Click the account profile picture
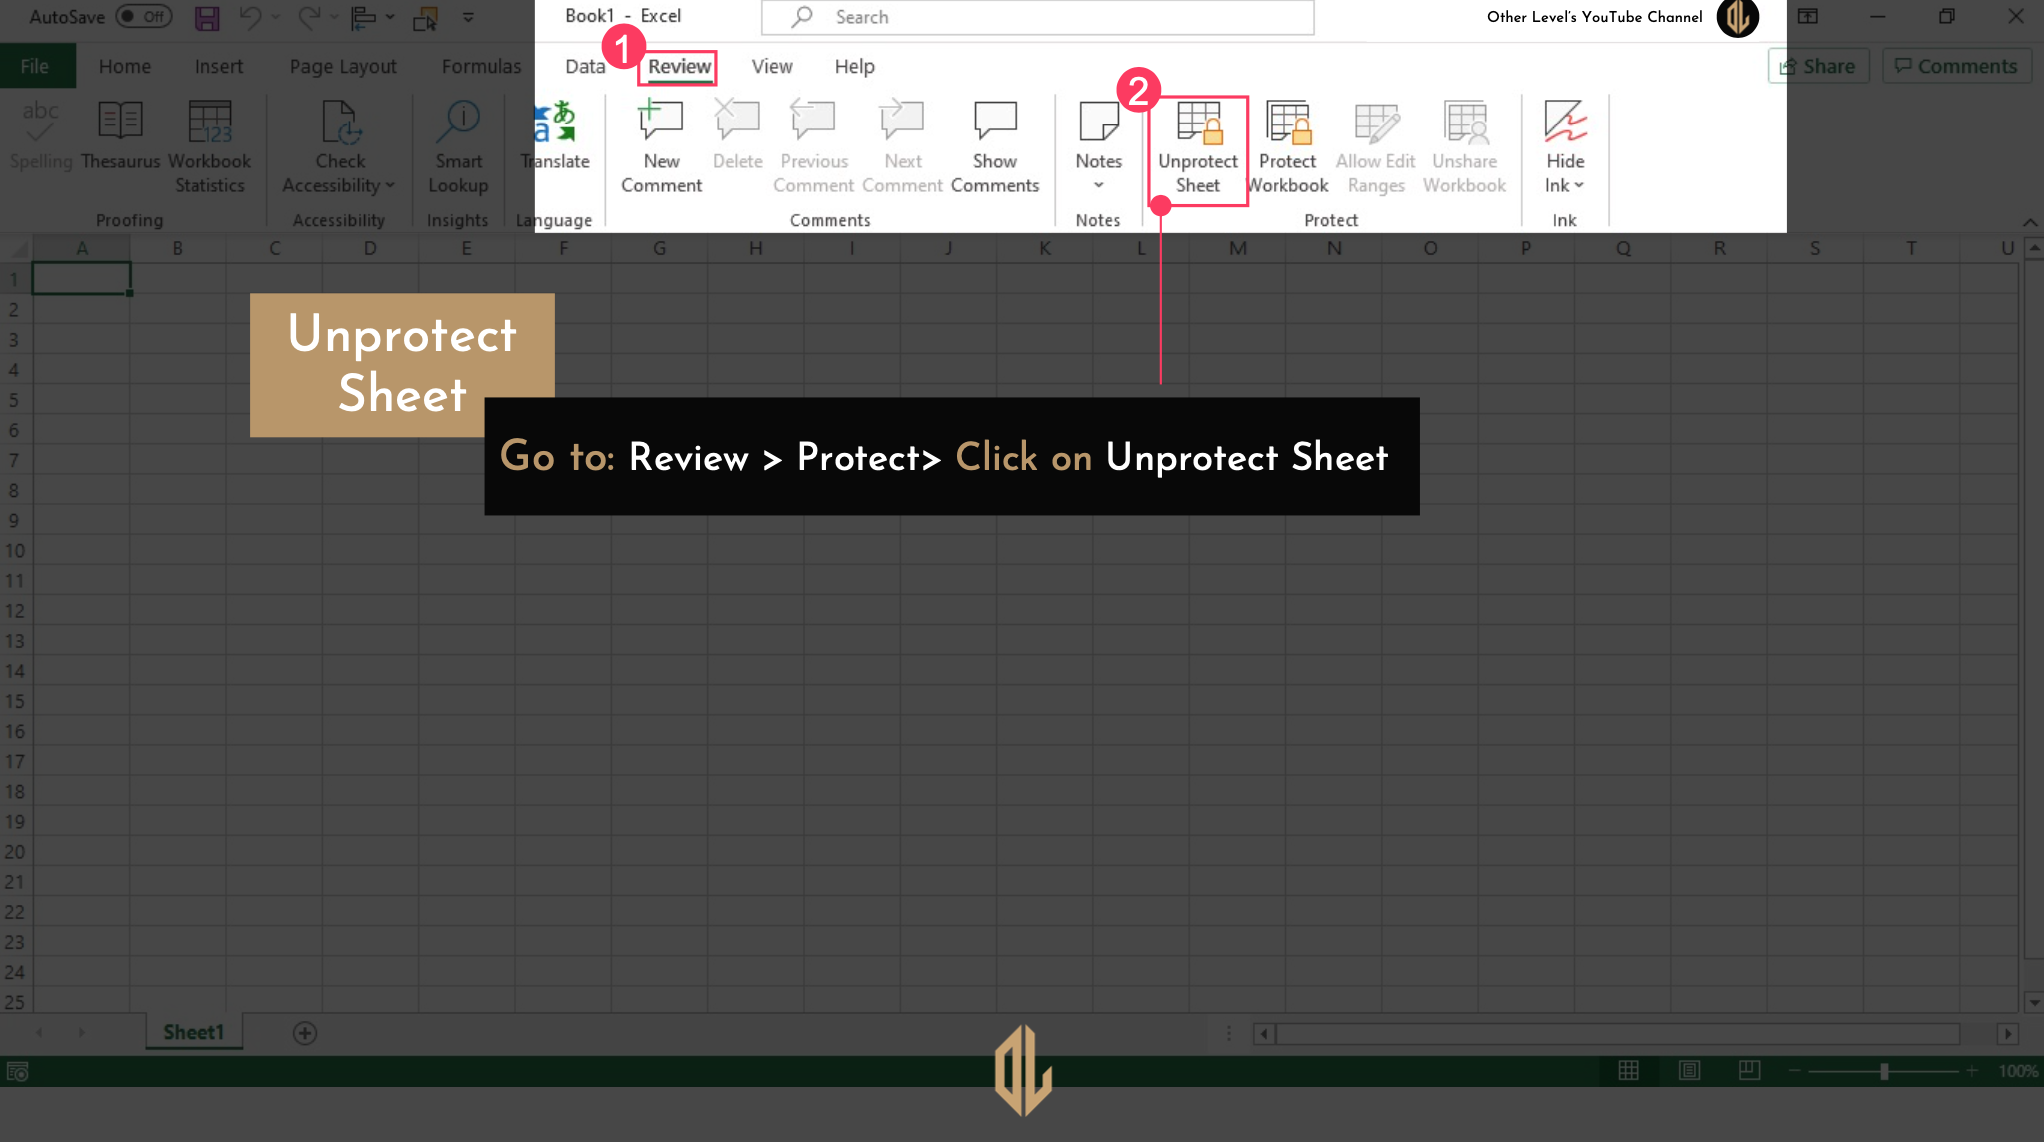Viewport: 2044px width, 1142px height. pos(1738,18)
